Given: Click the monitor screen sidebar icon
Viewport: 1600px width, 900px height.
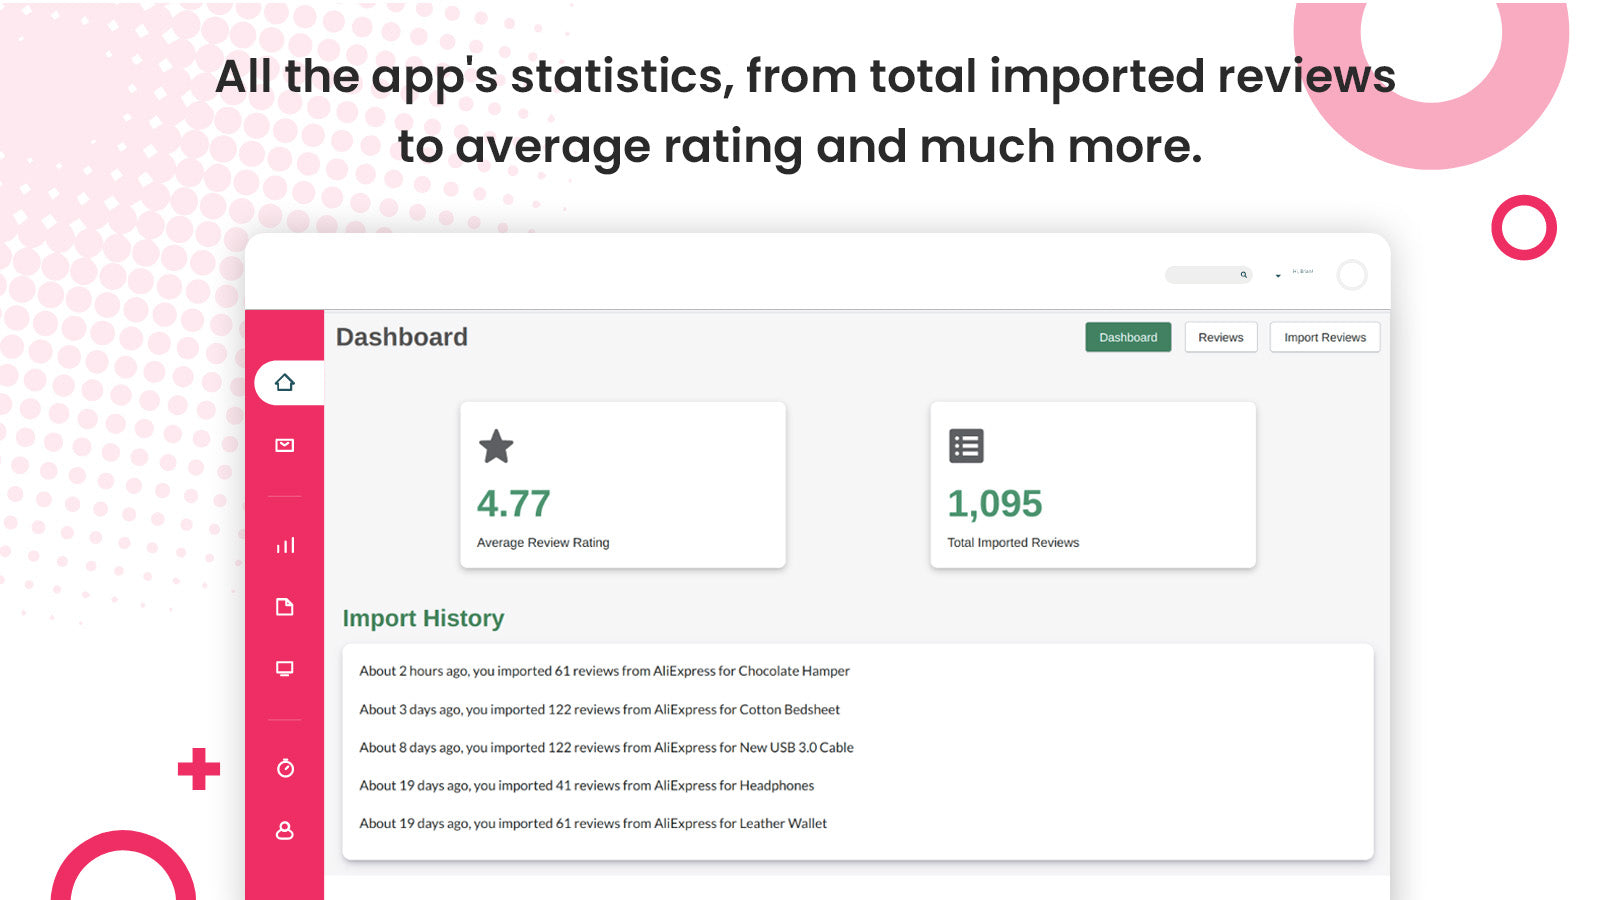Looking at the screenshot, I should click(x=285, y=668).
